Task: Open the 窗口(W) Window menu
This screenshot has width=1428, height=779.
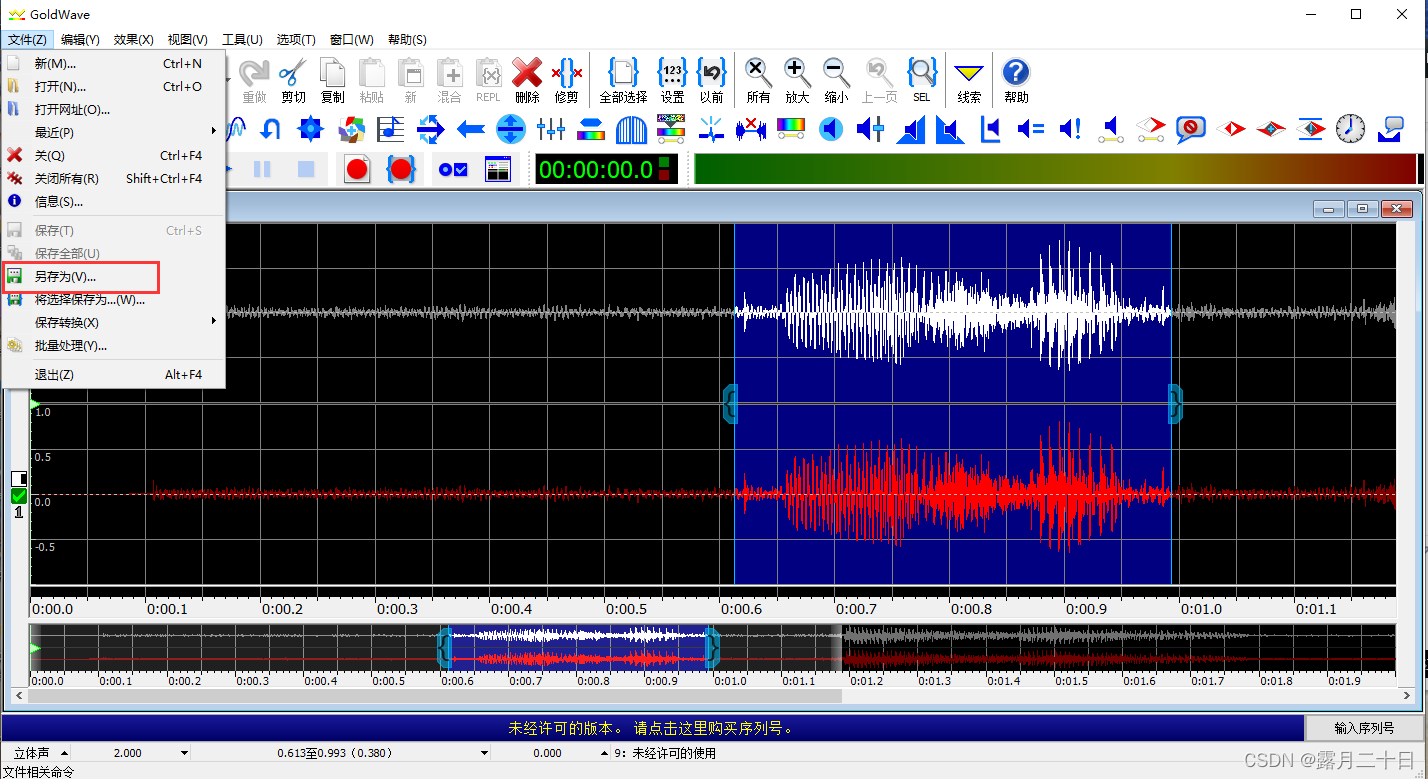Action: tap(351, 39)
